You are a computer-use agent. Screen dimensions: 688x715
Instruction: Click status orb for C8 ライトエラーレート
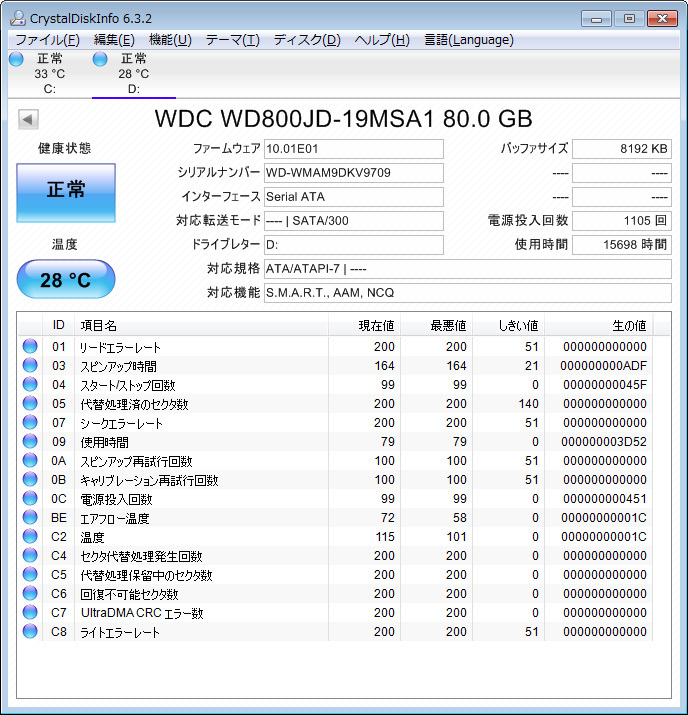pos(30,631)
